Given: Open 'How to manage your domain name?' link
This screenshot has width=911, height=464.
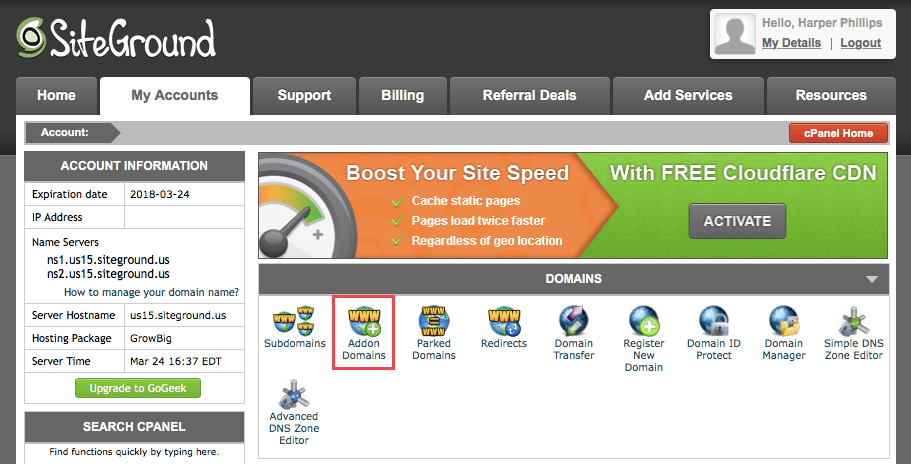Looking at the screenshot, I should click(x=151, y=292).
